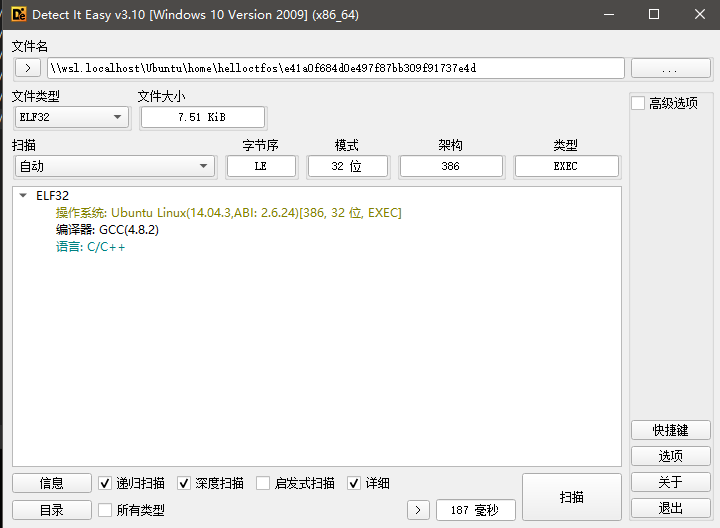
Task: Select the ELF32 root tree item
Action: click(52, 196)
